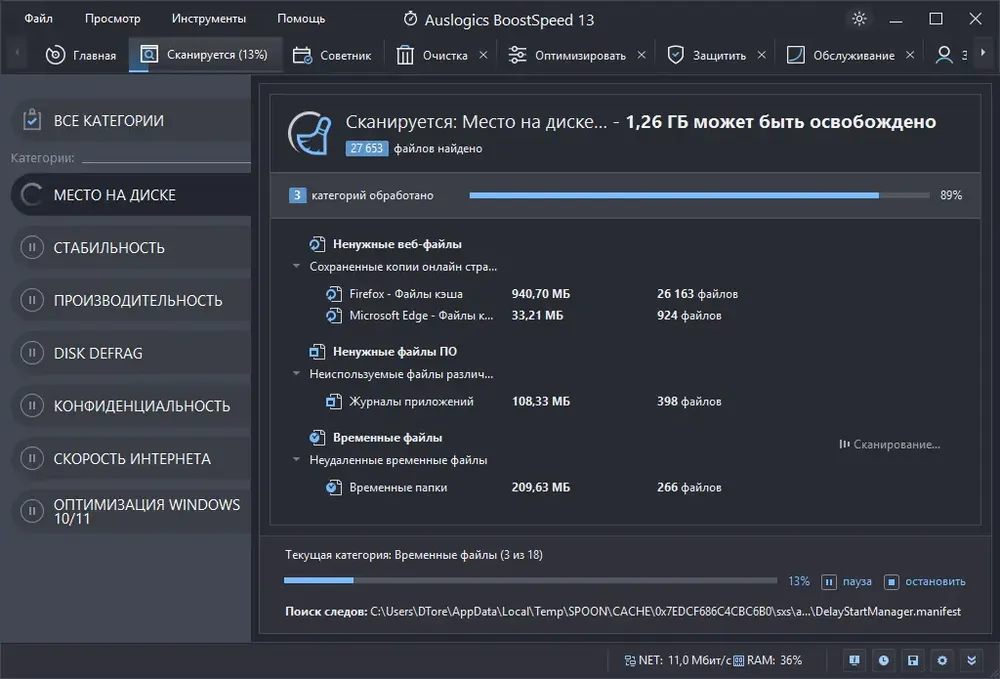This screenshot has height=679, width=1000.
Task: Click the остановить button
Action: pyautogui.click(x=925, y=581)
